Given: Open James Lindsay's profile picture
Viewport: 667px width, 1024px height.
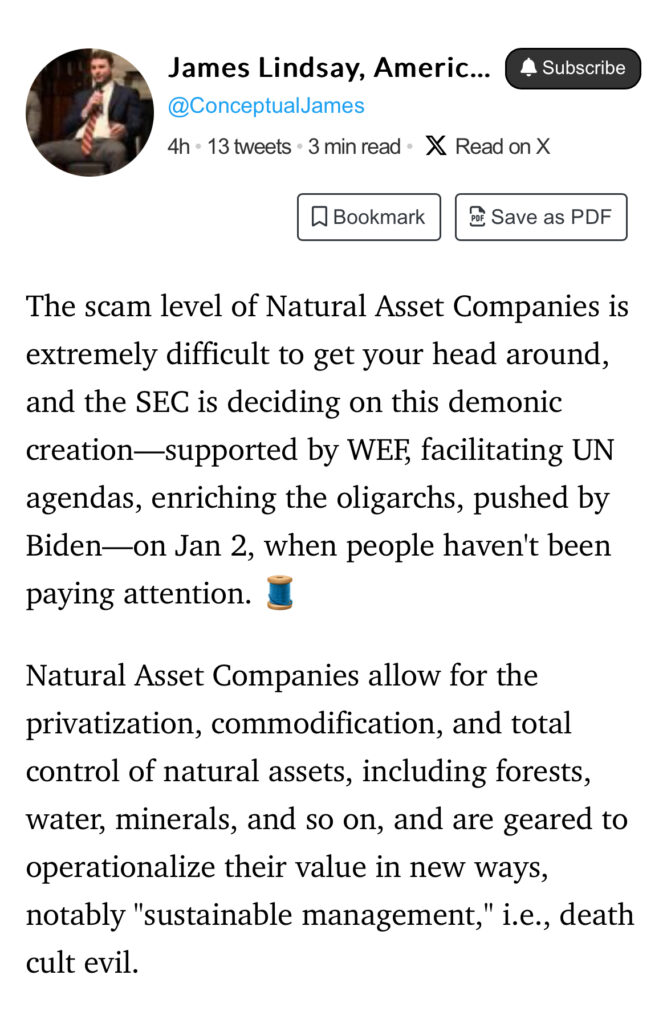Looking at the screenshot, I should (90, 112).
